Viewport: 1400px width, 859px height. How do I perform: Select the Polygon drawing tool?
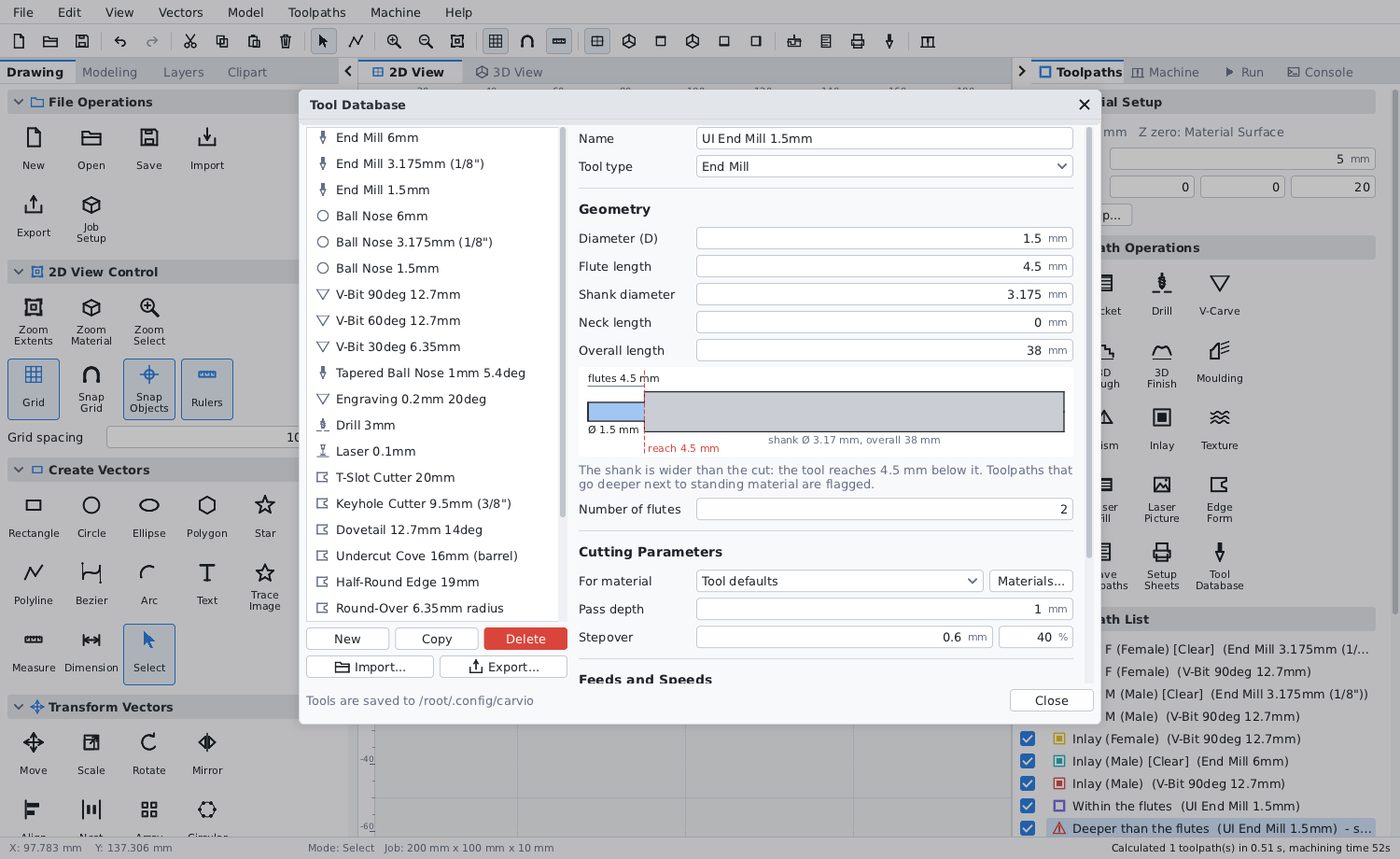point(207,516)
